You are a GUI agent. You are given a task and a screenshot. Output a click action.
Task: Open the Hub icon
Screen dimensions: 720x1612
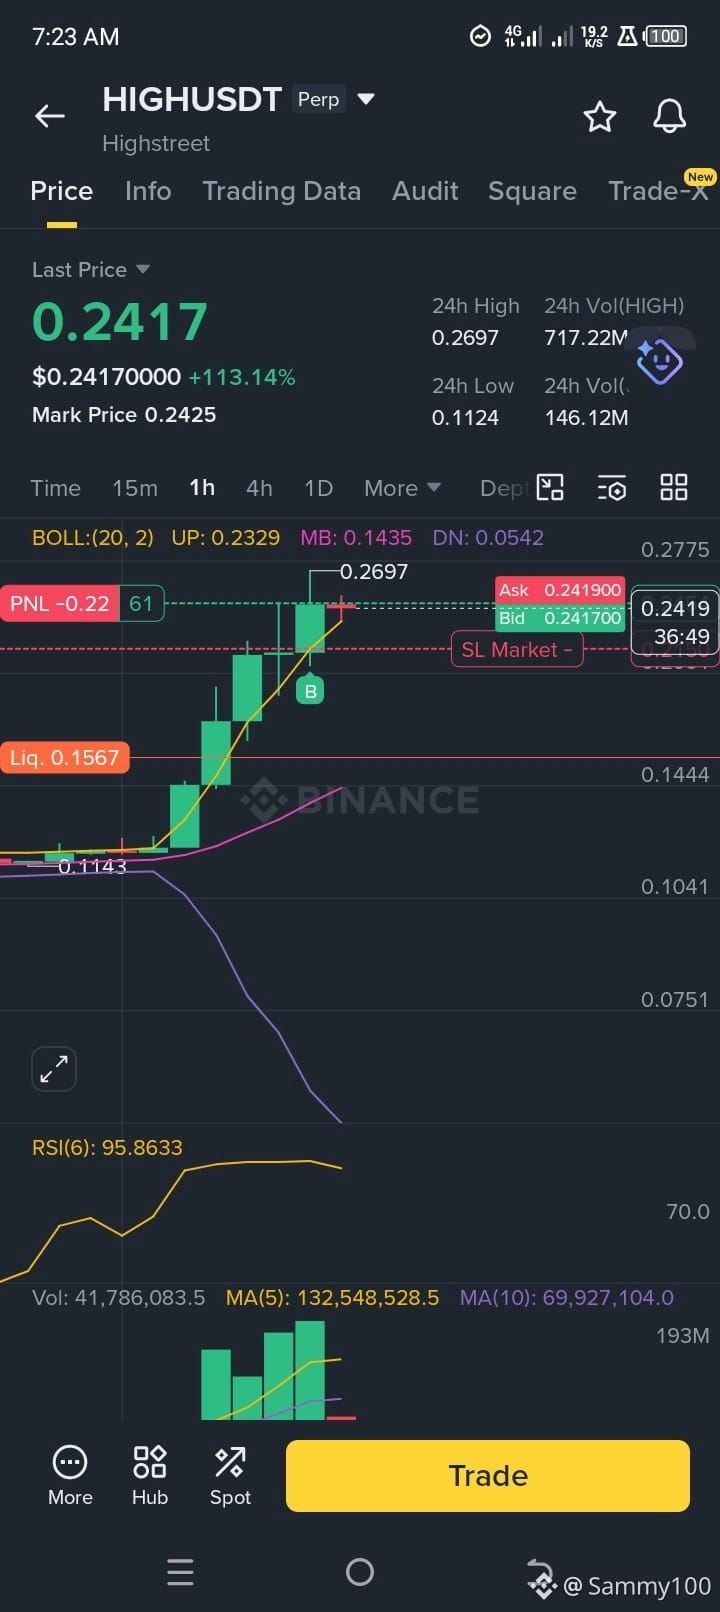click(x=150, y=1475)
